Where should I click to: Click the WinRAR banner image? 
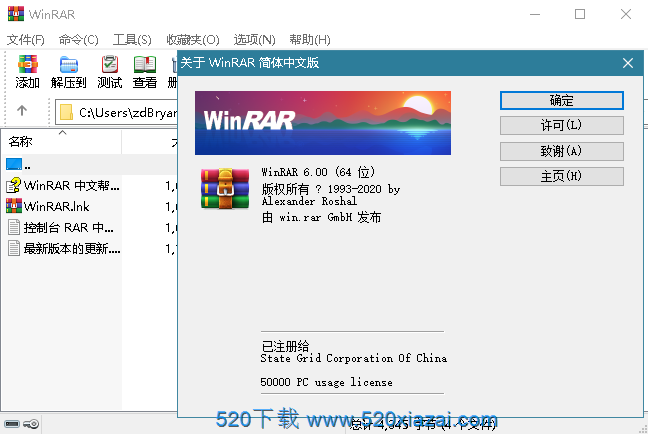[323, 123]
